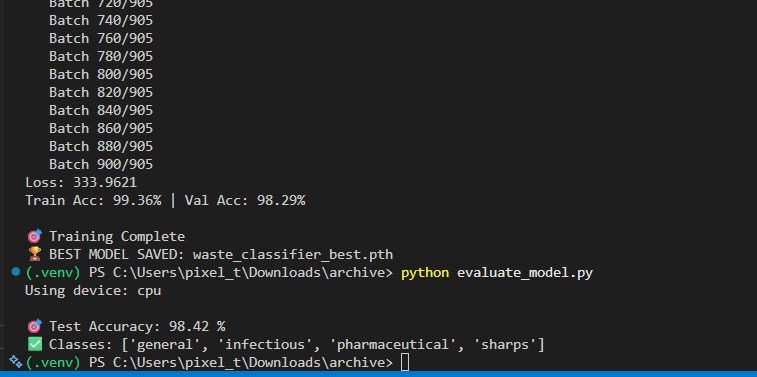Viewport: 757px width, 377px height.
Task: Click the Val Acc 98.29% text
Action: pos(245,200)
